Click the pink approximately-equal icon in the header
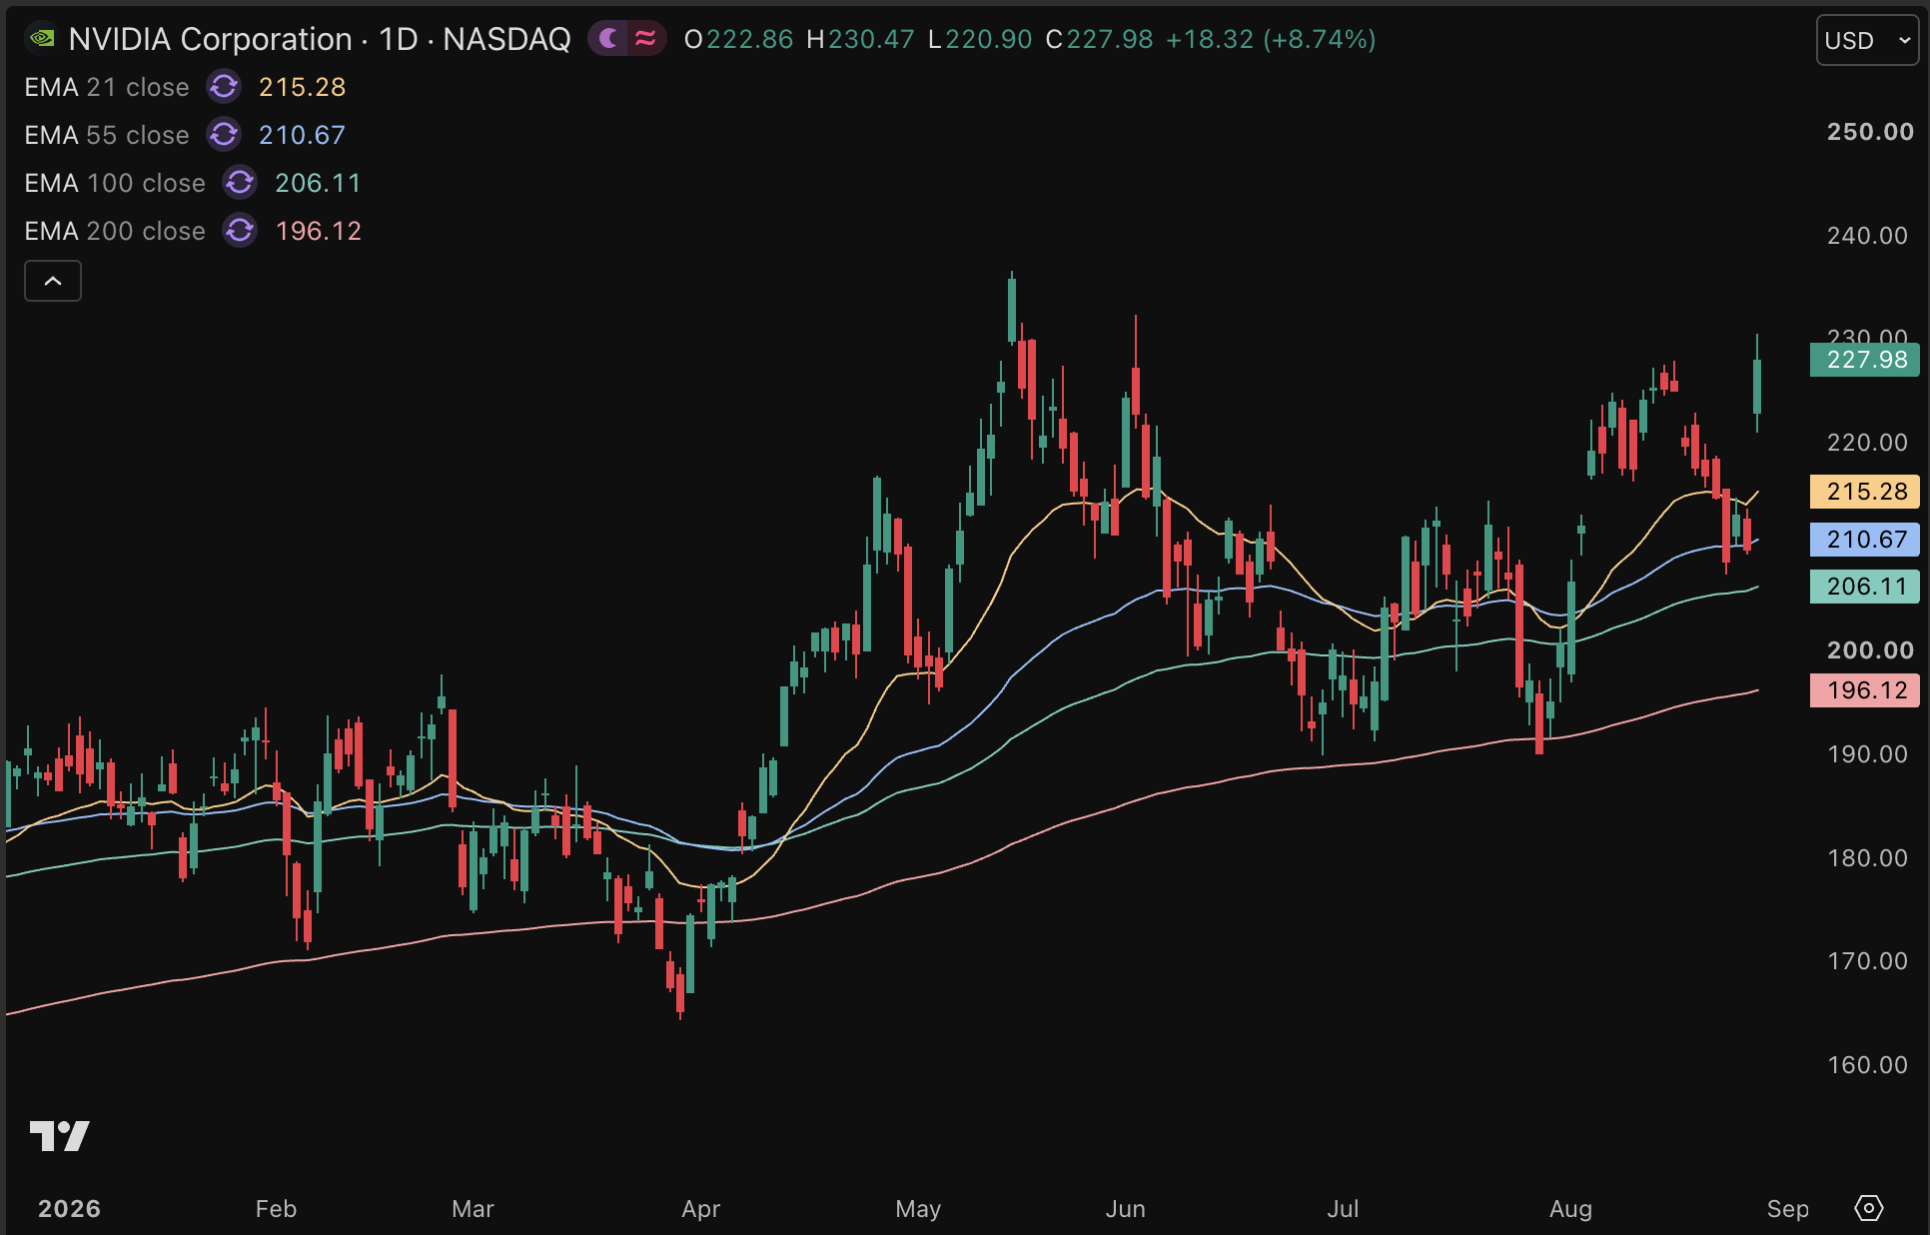This screenshot has width=1930, height=1235. pyautogui.click(x=645, y=39)
